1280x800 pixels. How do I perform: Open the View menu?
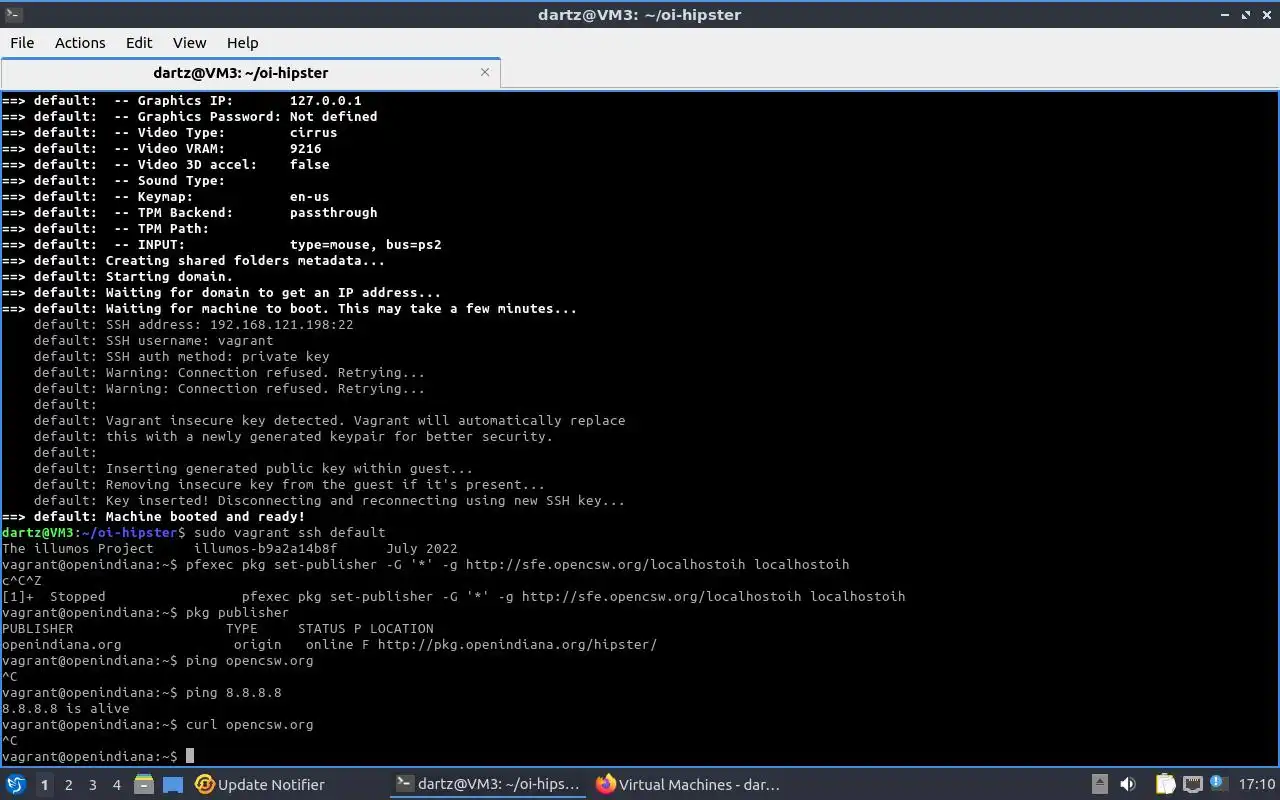(189, 42)
